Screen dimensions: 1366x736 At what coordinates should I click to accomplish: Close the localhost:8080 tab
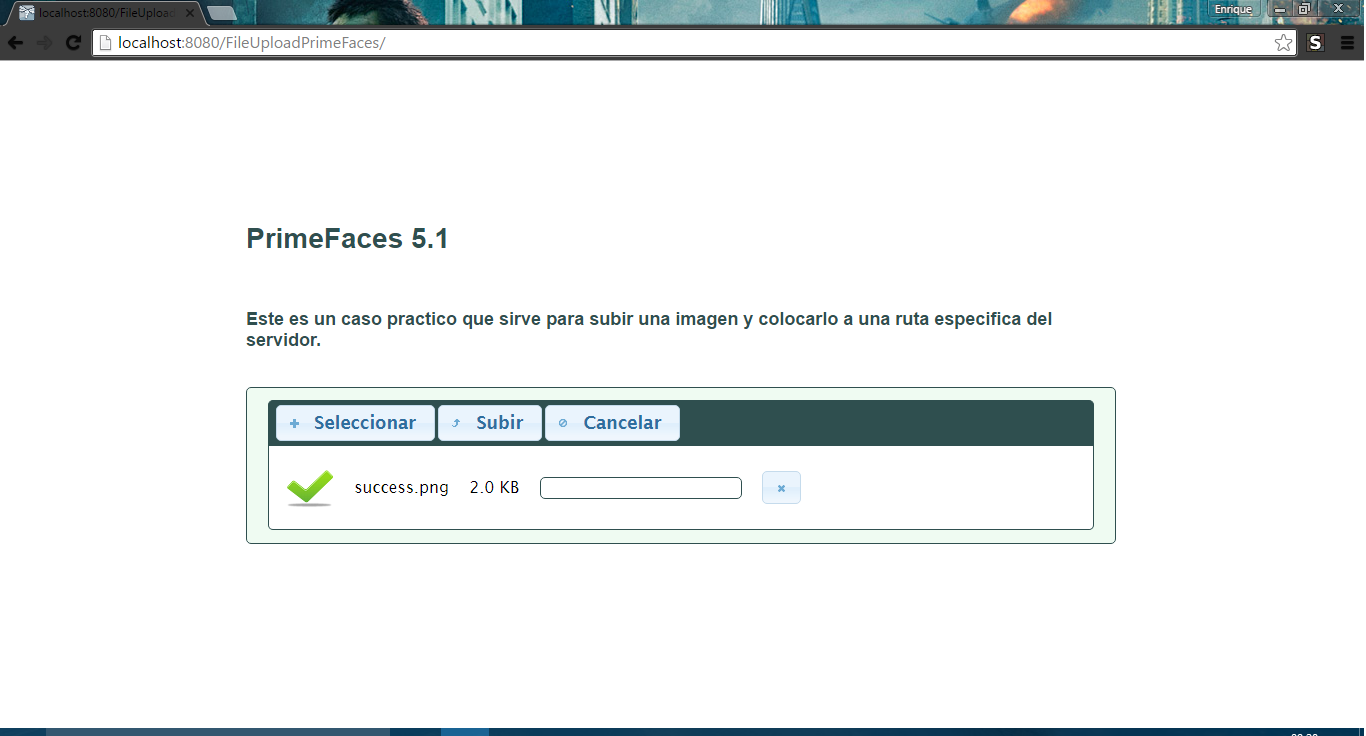[x=190, y=13]
